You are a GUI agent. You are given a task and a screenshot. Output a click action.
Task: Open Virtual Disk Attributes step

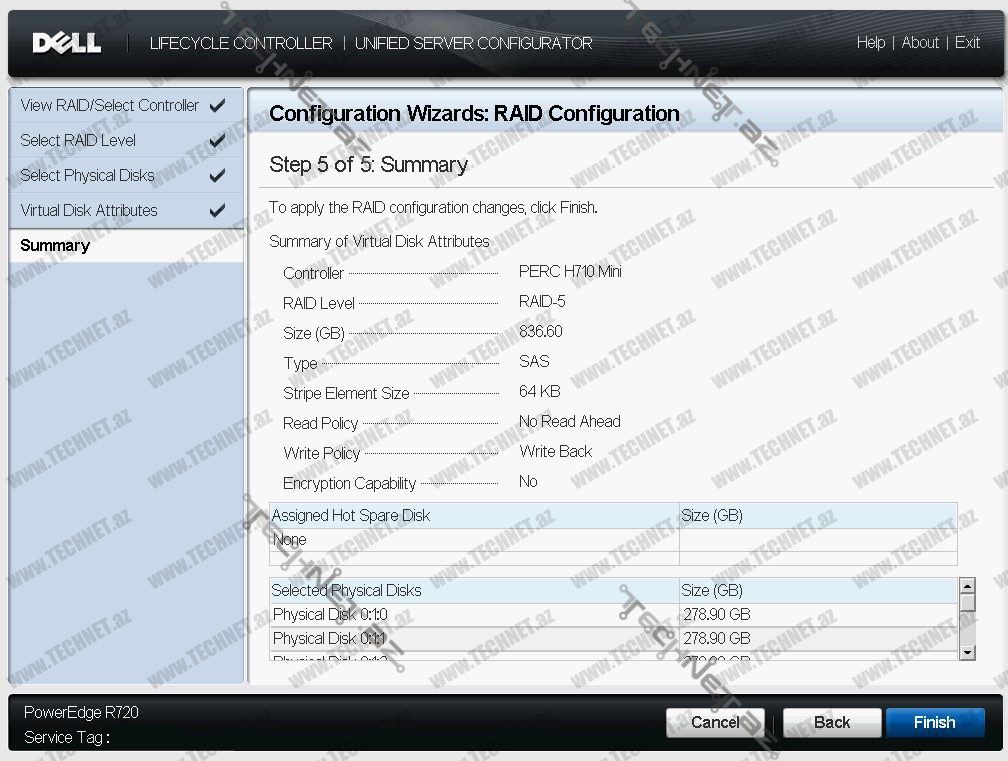[x=89, y=210]
